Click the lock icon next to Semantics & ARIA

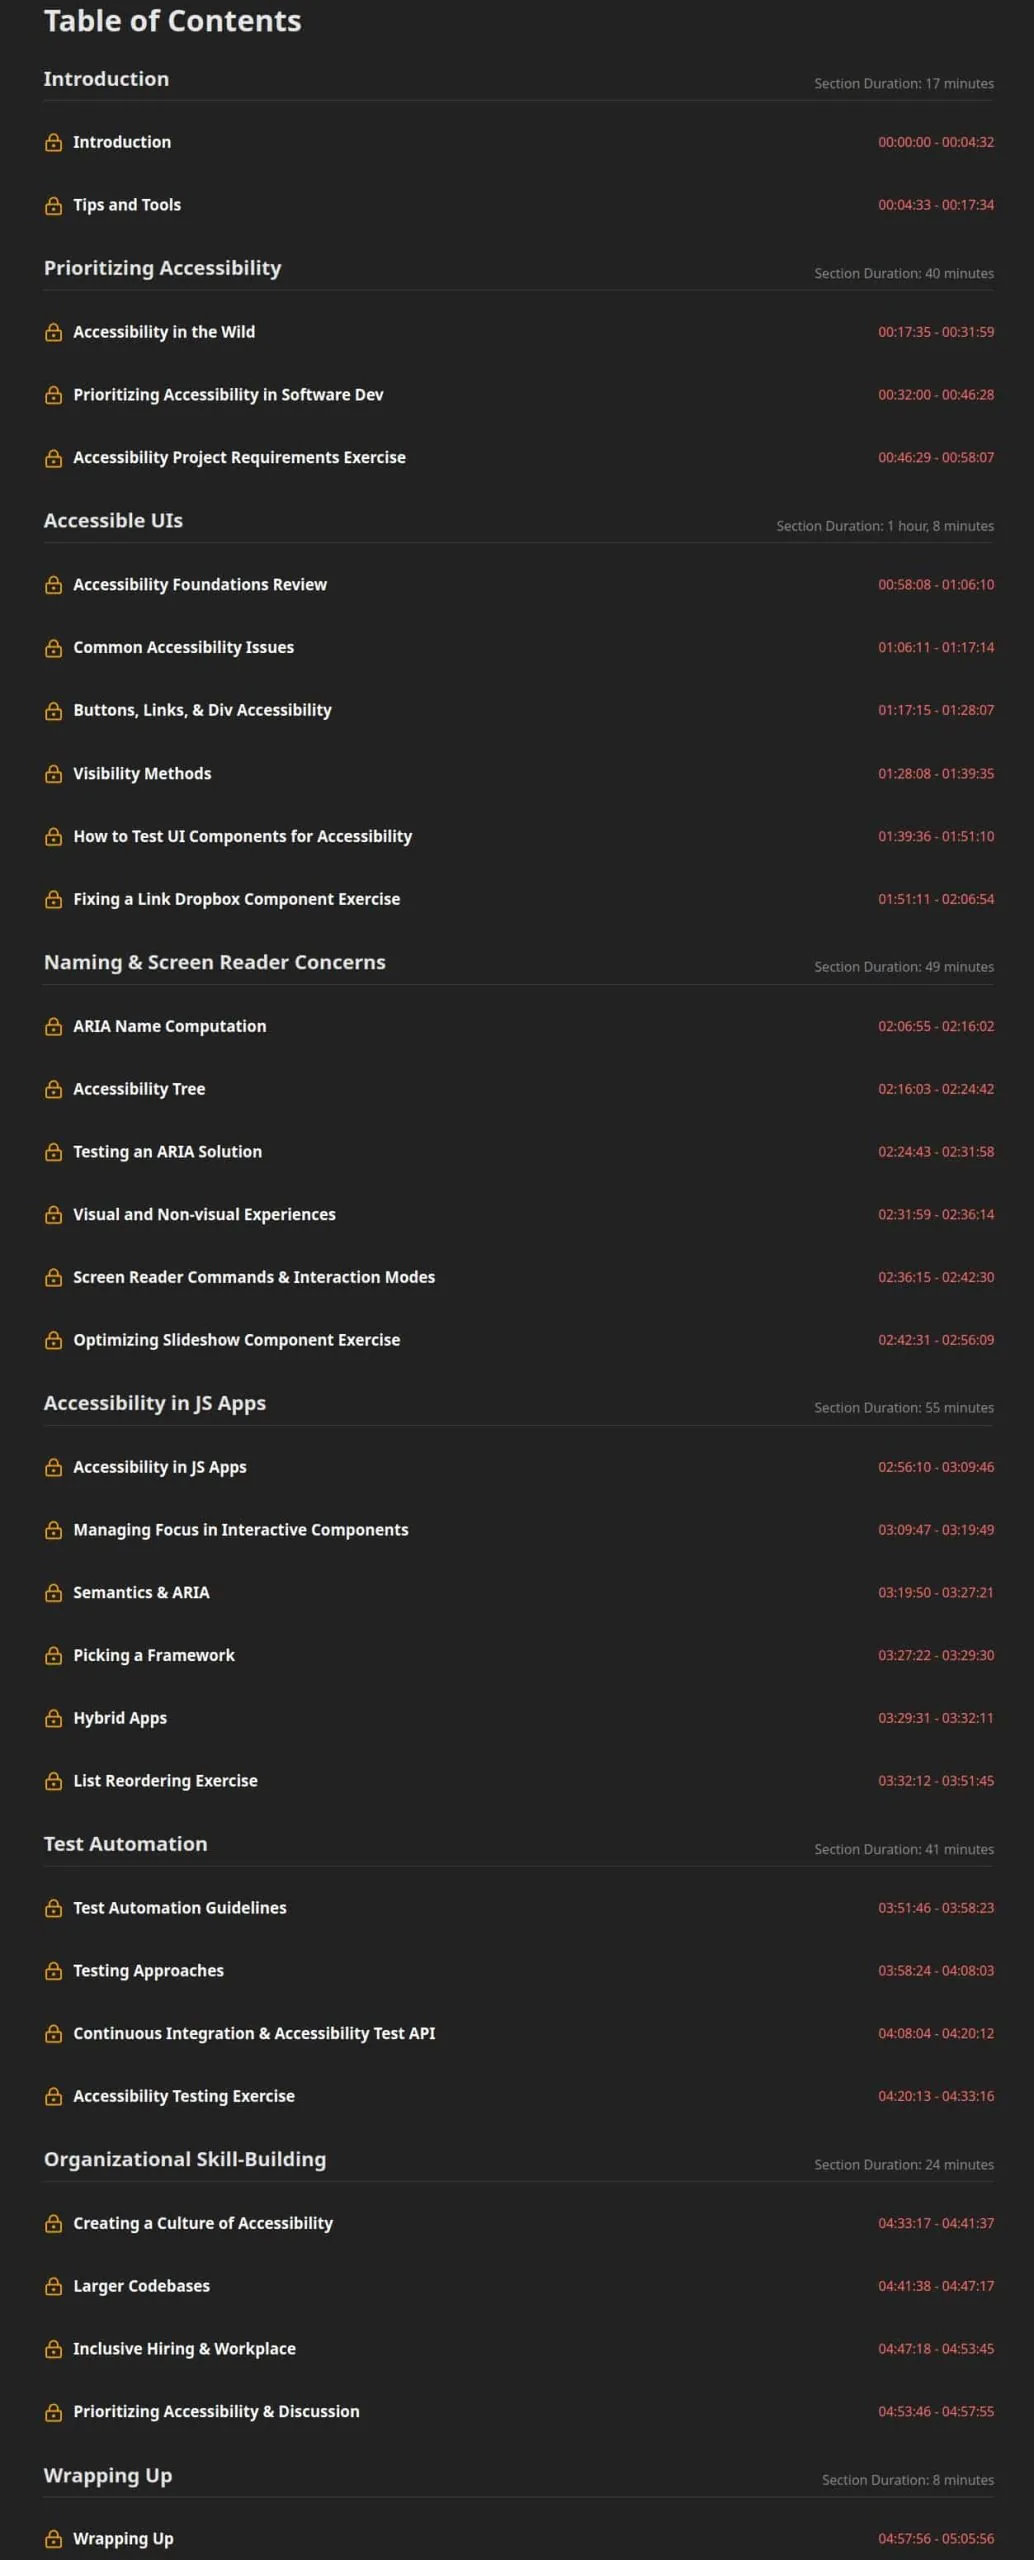coord(53,1593)
